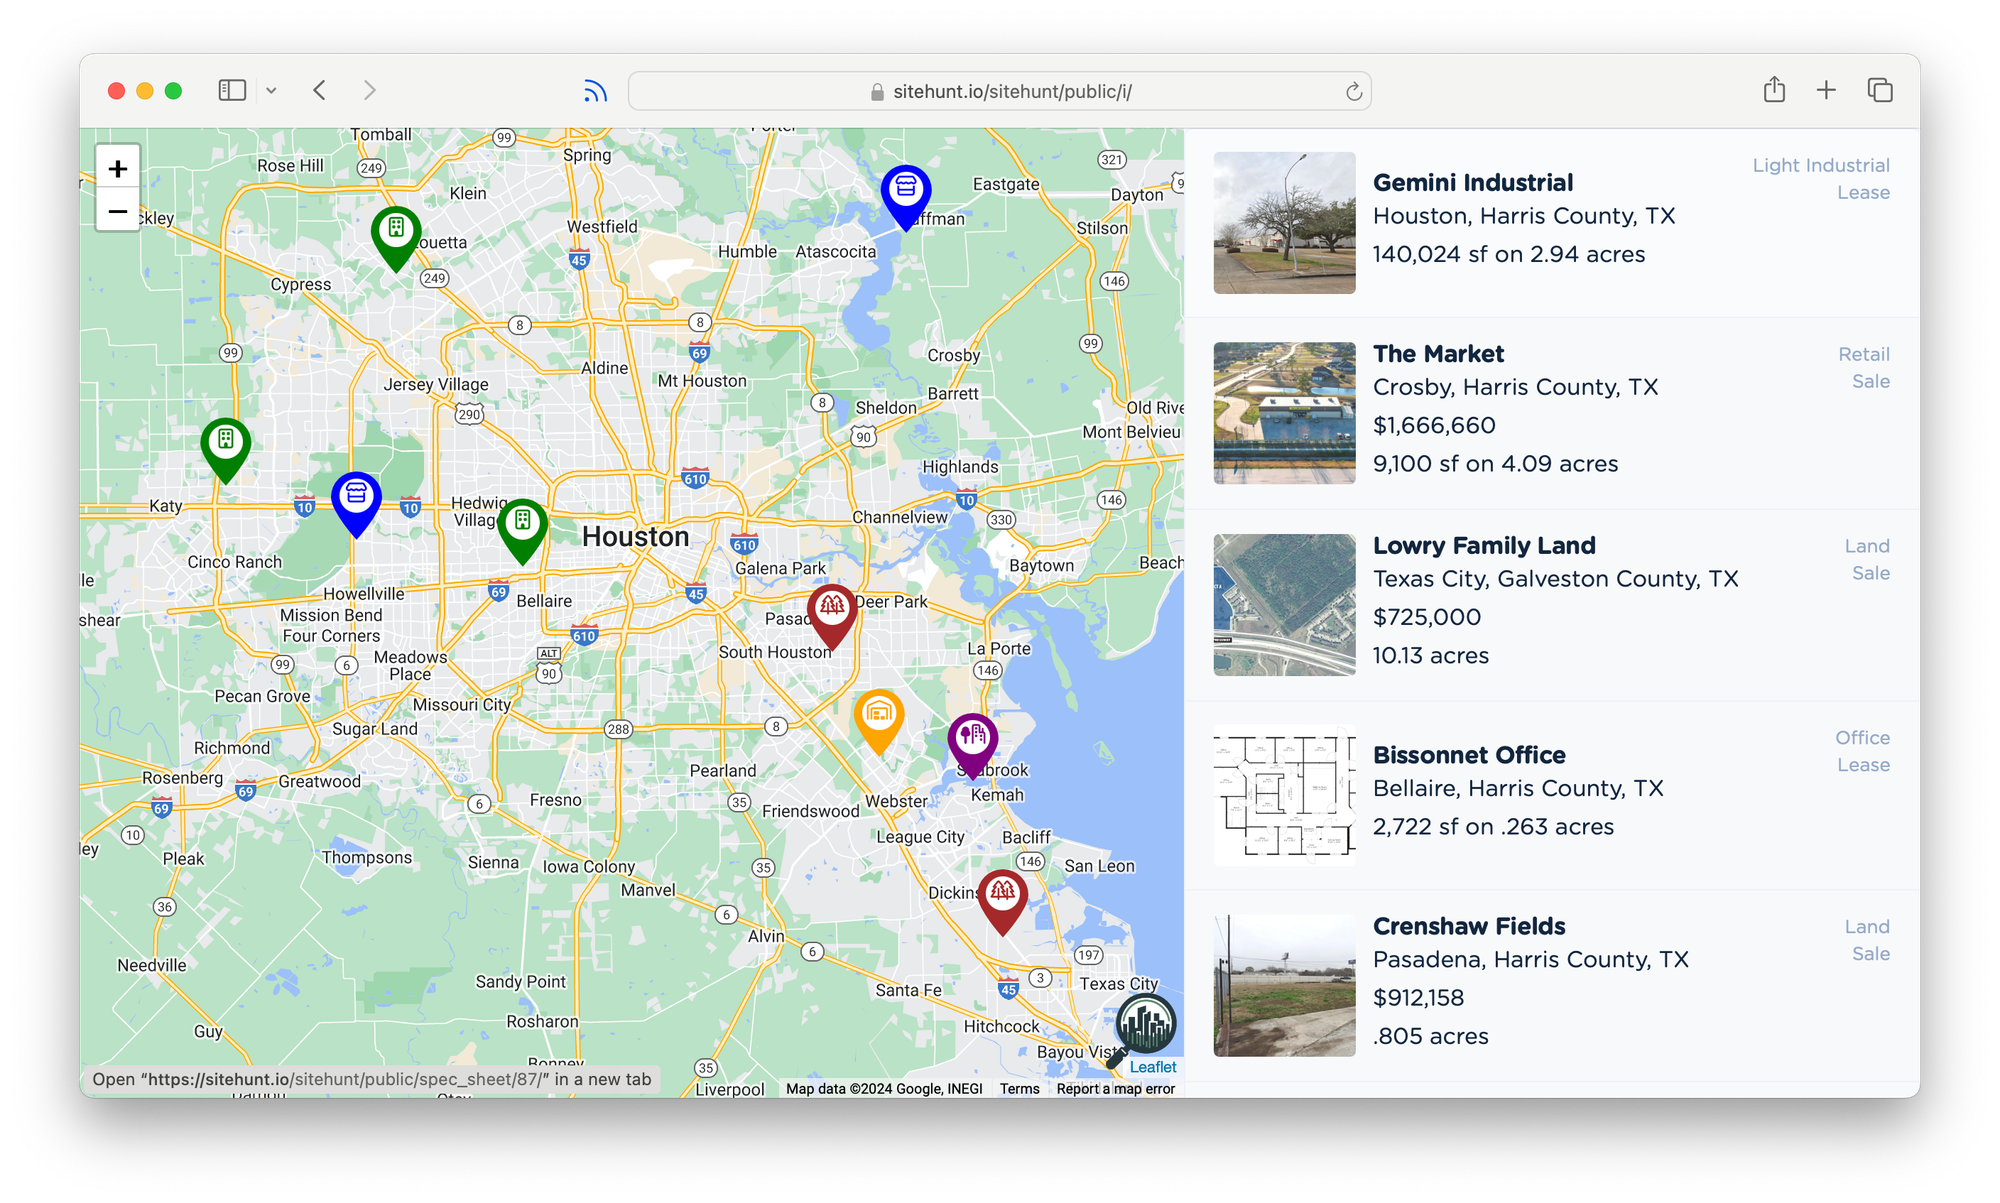Open the Gemini Industrial listing photo

[1284, 223]
